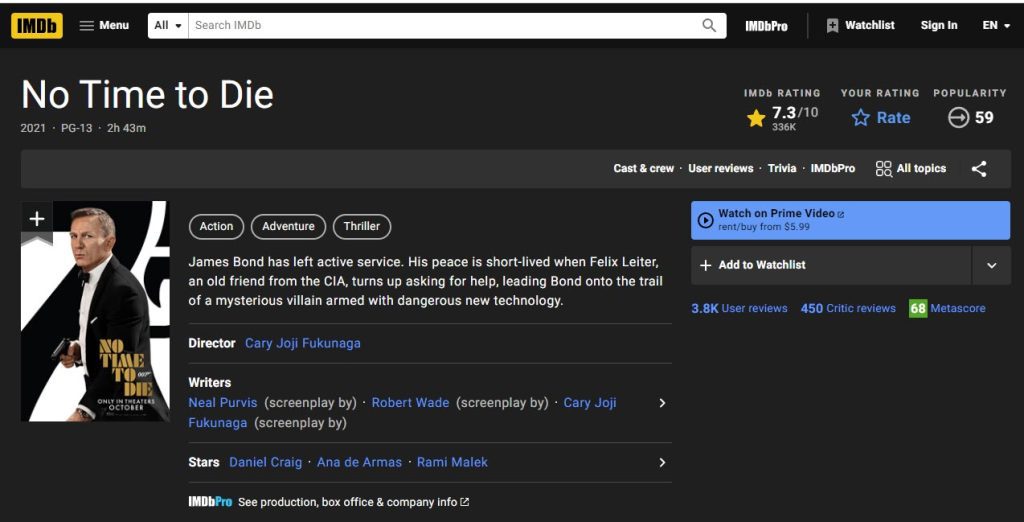Click the Sign In button

(938, 25)
